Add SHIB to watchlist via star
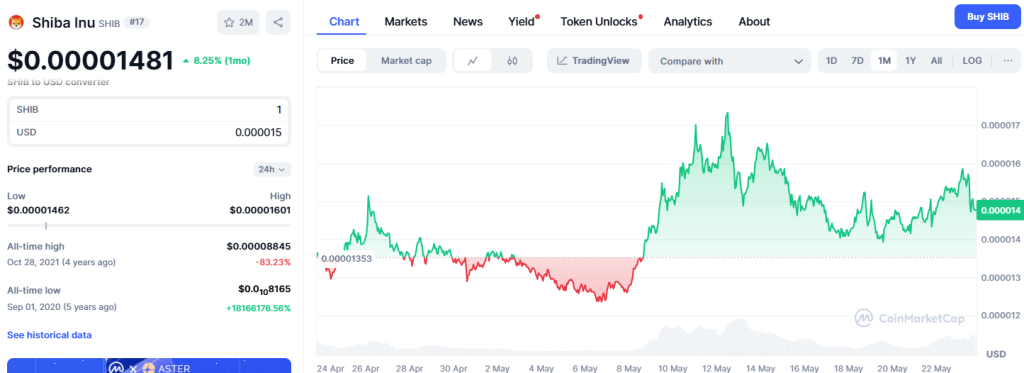 point(238,22)
